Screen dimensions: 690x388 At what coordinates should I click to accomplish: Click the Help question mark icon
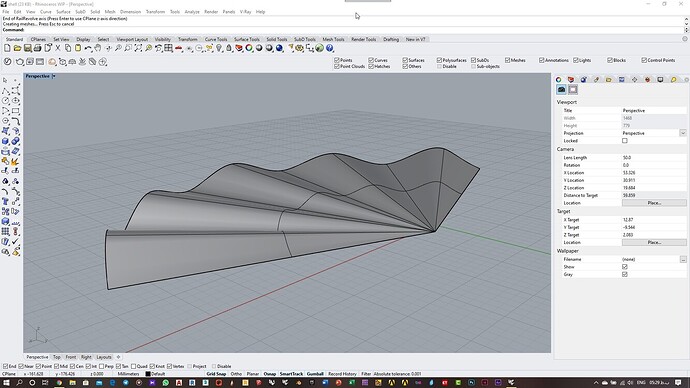pyautogui.click(x=330, y=48)
